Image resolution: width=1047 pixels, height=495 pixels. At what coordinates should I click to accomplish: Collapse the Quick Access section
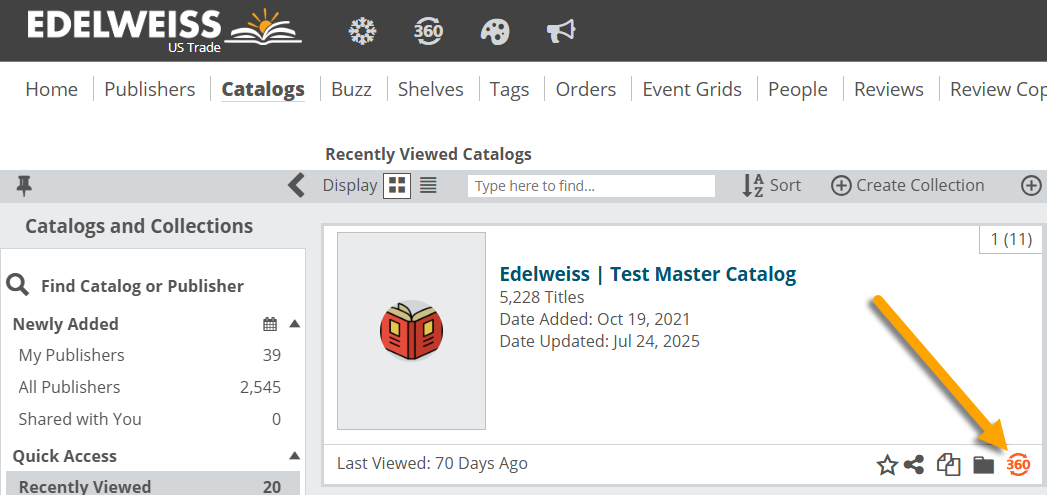tap(294, 456)
